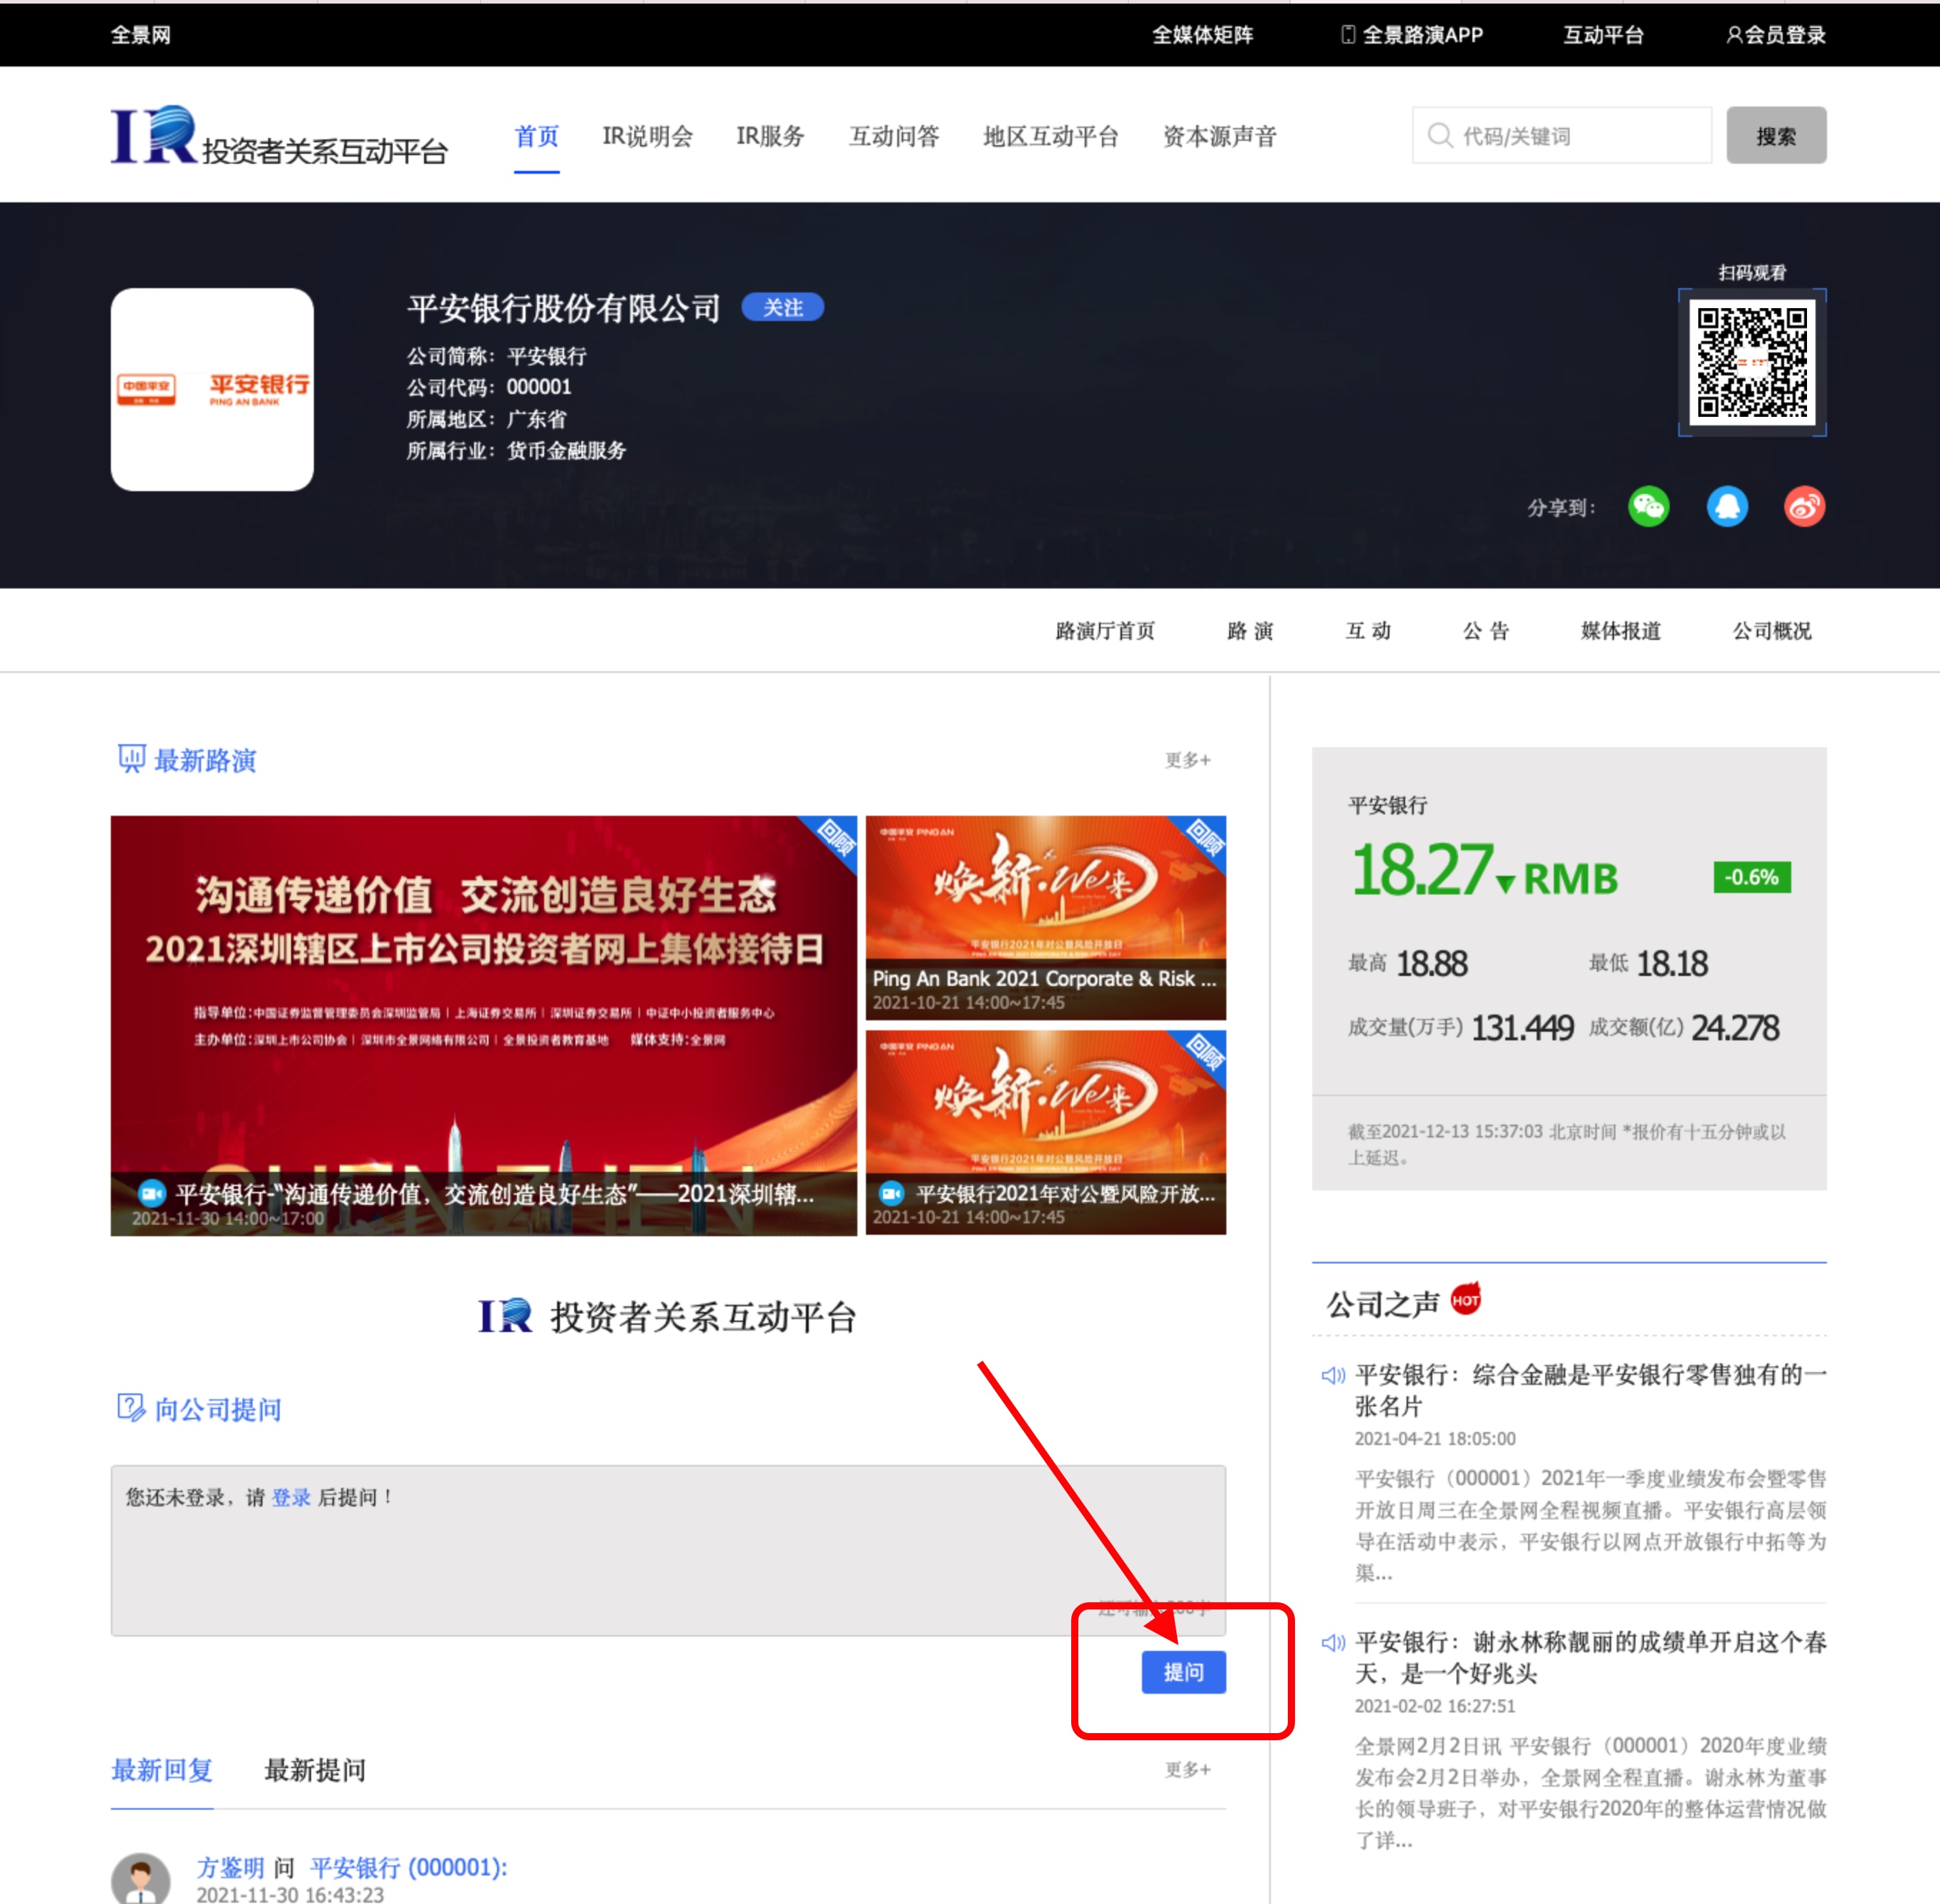1940x1904 pixels.
Task: Switch to 媒体报道 tab
Action: (1620, 631)
